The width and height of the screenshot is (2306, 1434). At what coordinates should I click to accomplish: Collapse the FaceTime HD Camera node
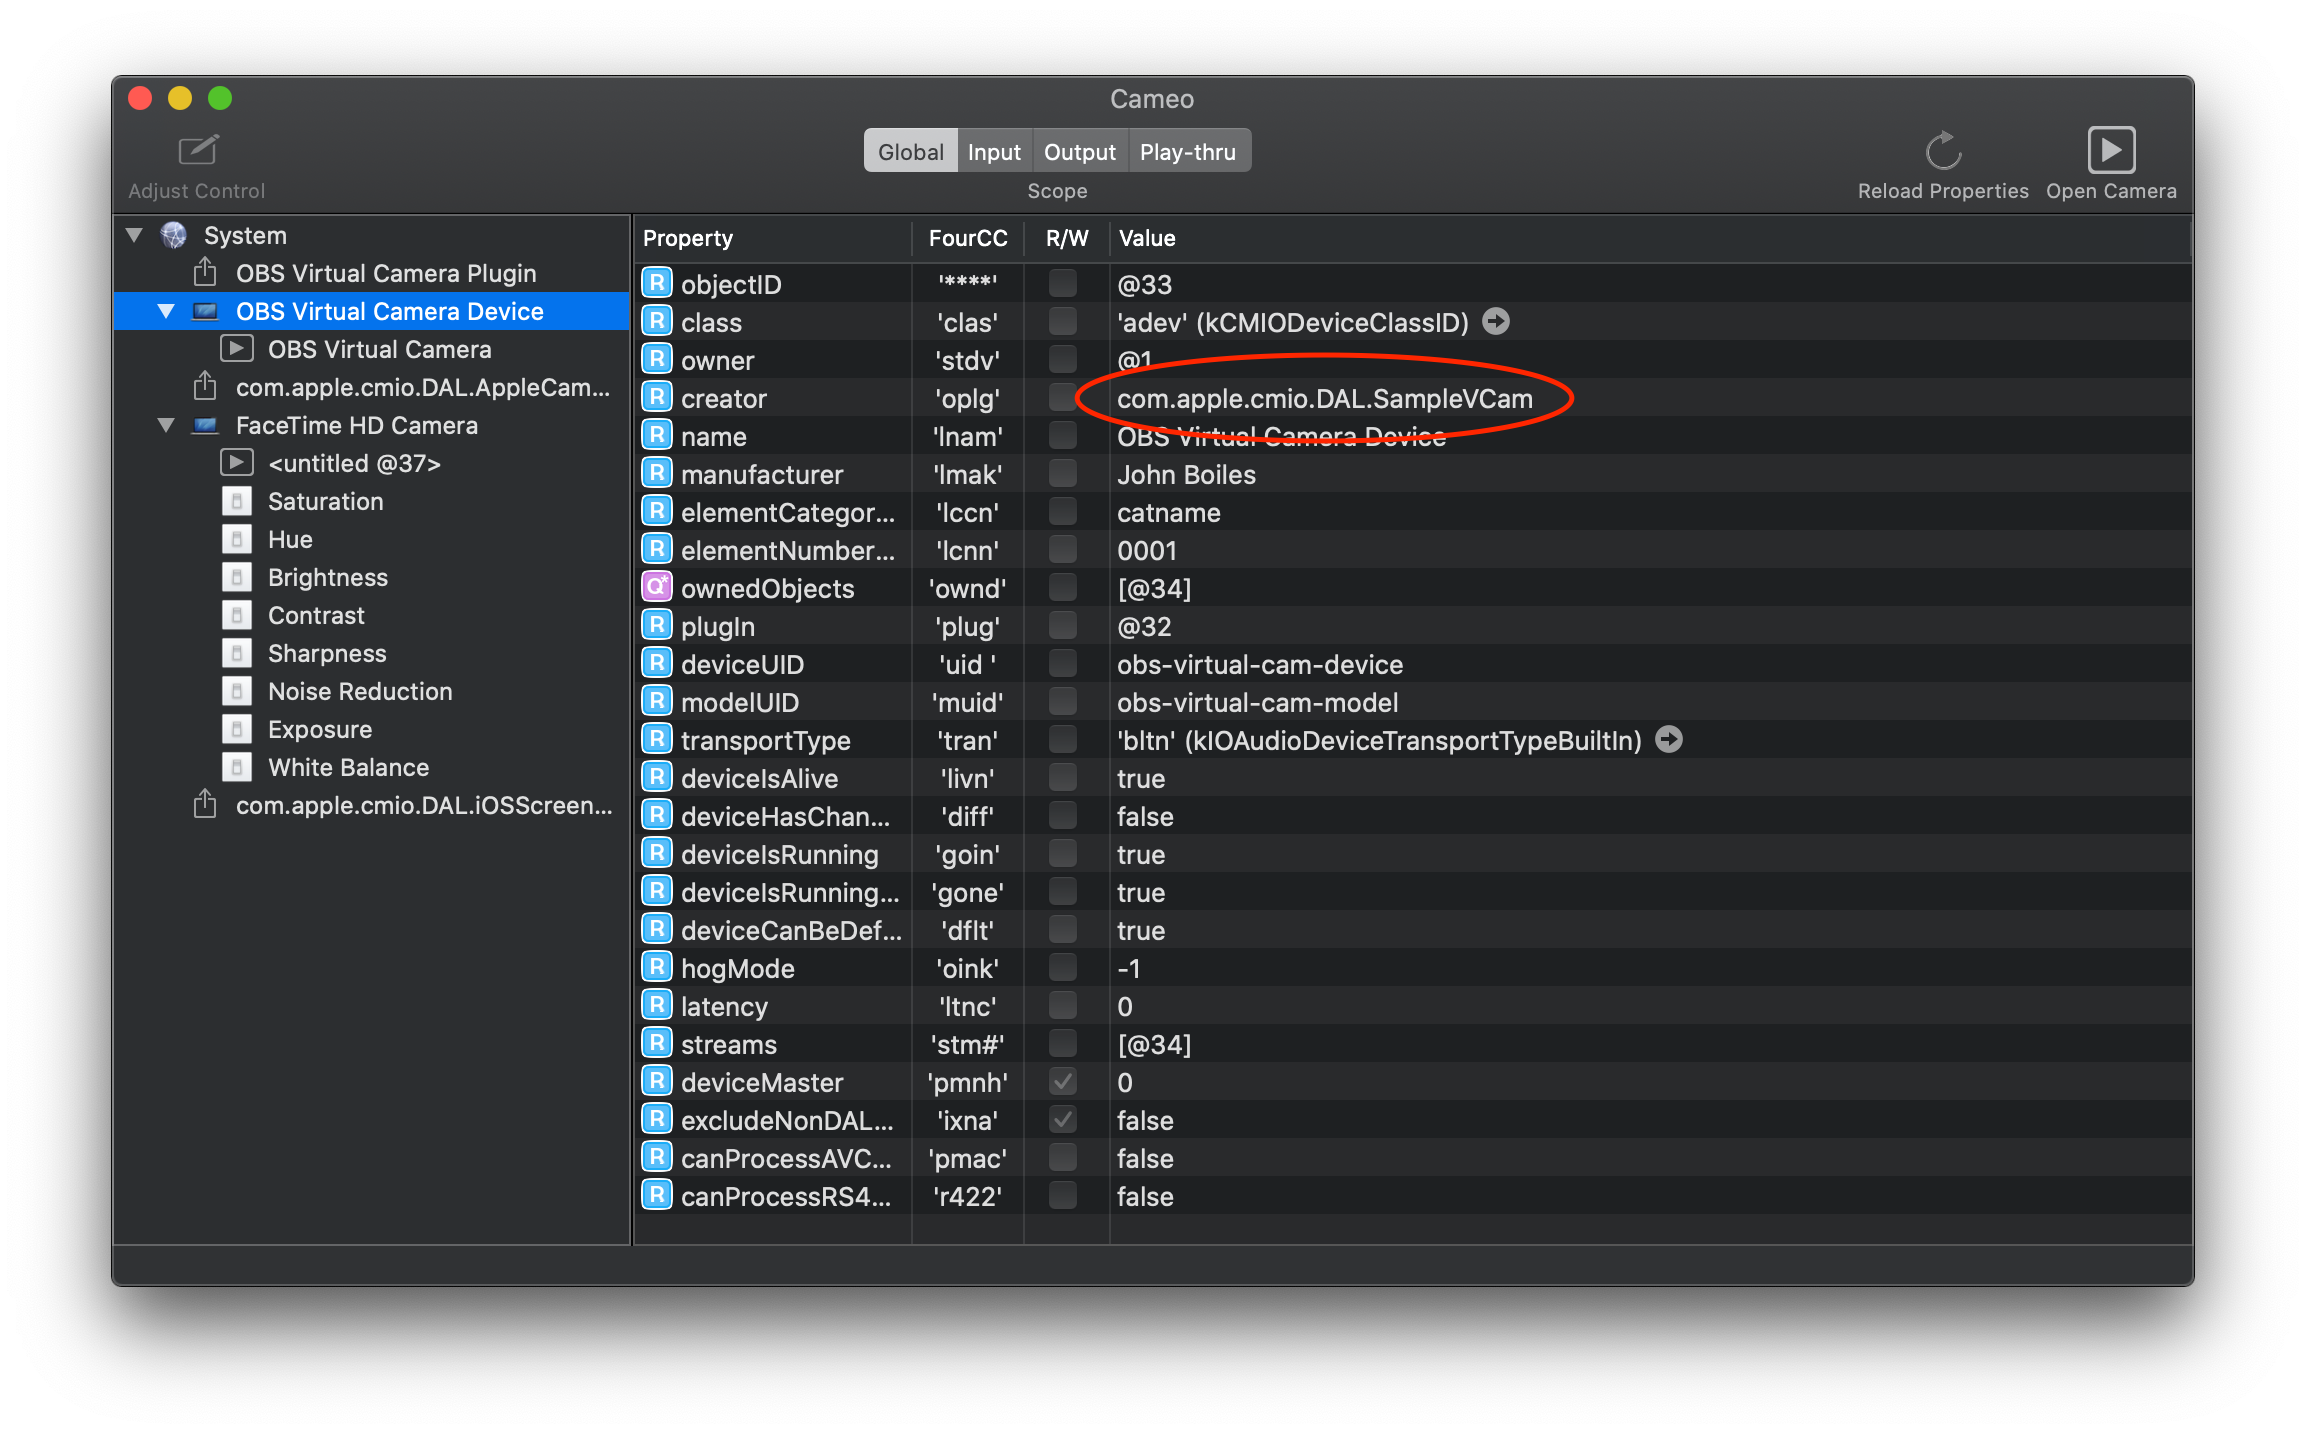[x=167, y=425]
